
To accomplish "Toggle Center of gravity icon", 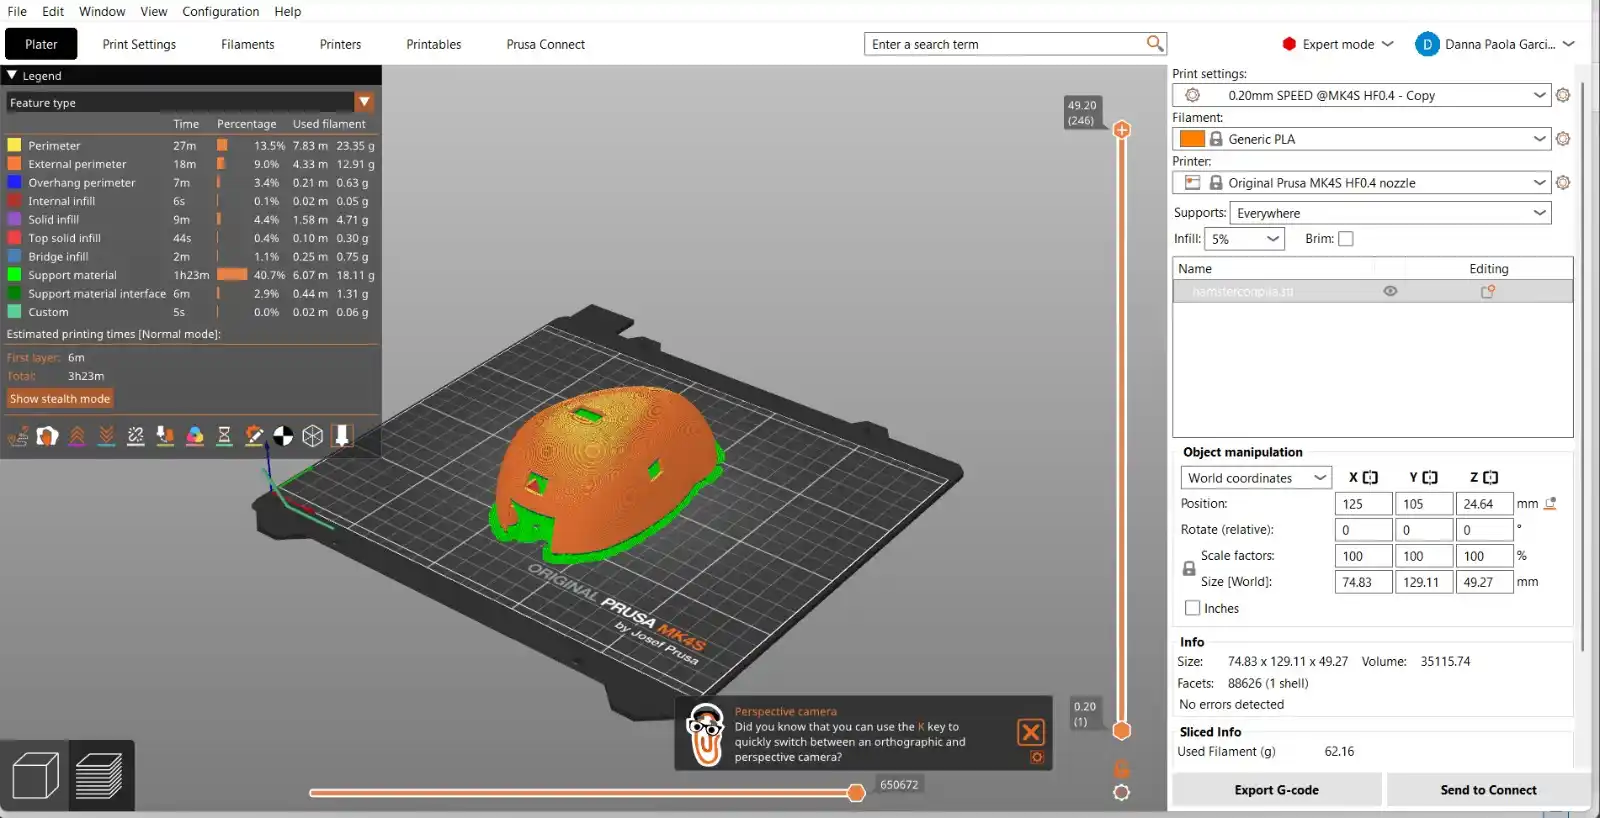I will pos(283,436).
